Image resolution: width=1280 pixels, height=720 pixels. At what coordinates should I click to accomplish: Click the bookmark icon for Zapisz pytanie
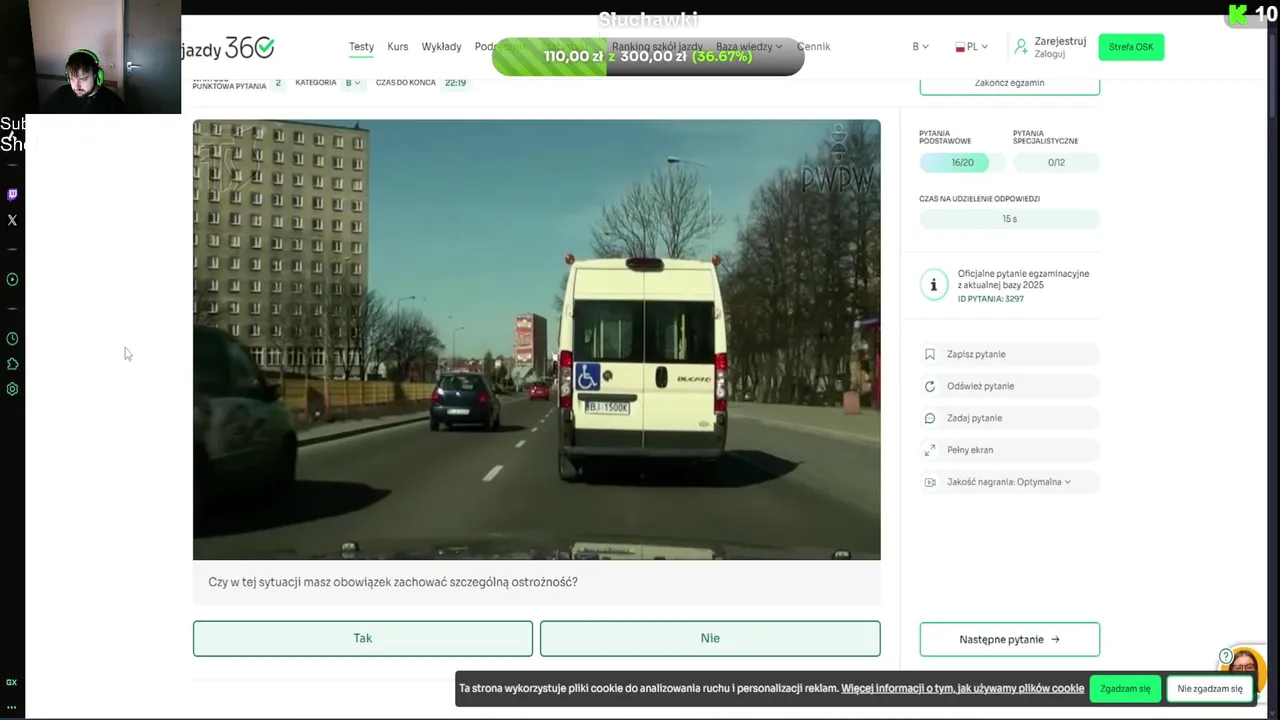click(x=930, y=354)
